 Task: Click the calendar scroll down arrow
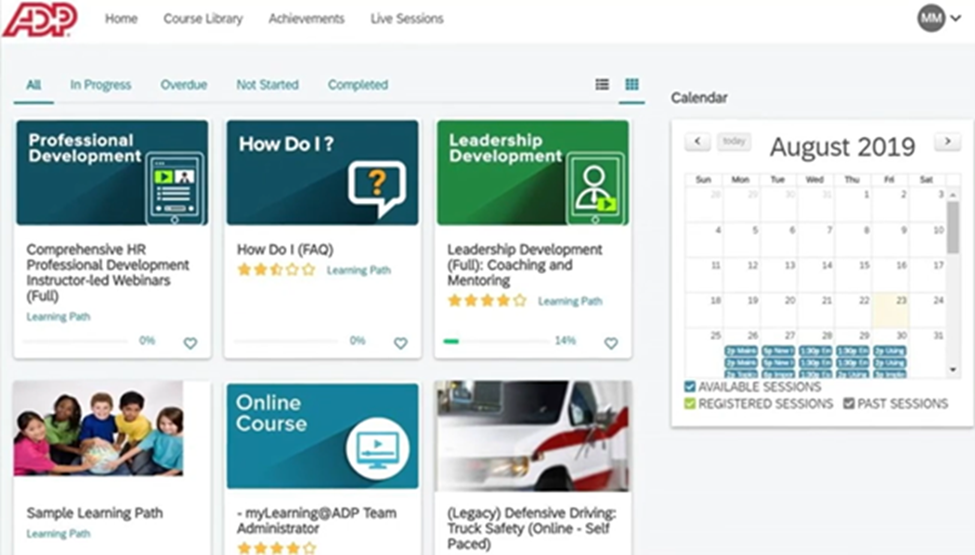953,370
